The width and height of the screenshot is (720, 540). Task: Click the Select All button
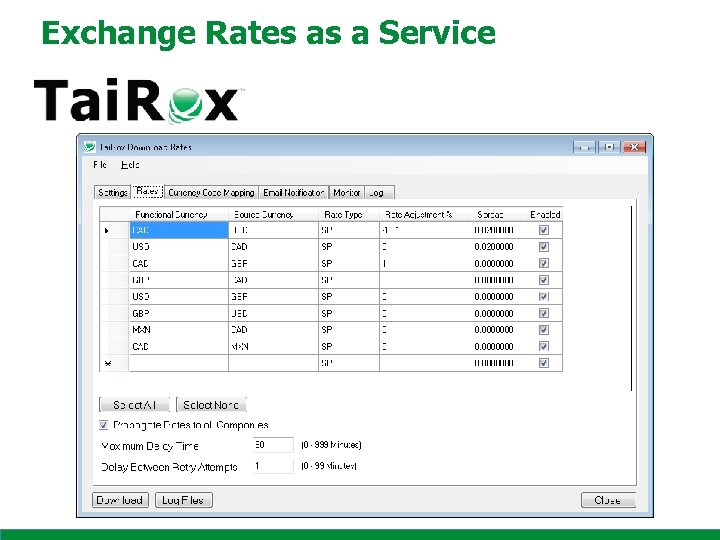tap(134, 405)
